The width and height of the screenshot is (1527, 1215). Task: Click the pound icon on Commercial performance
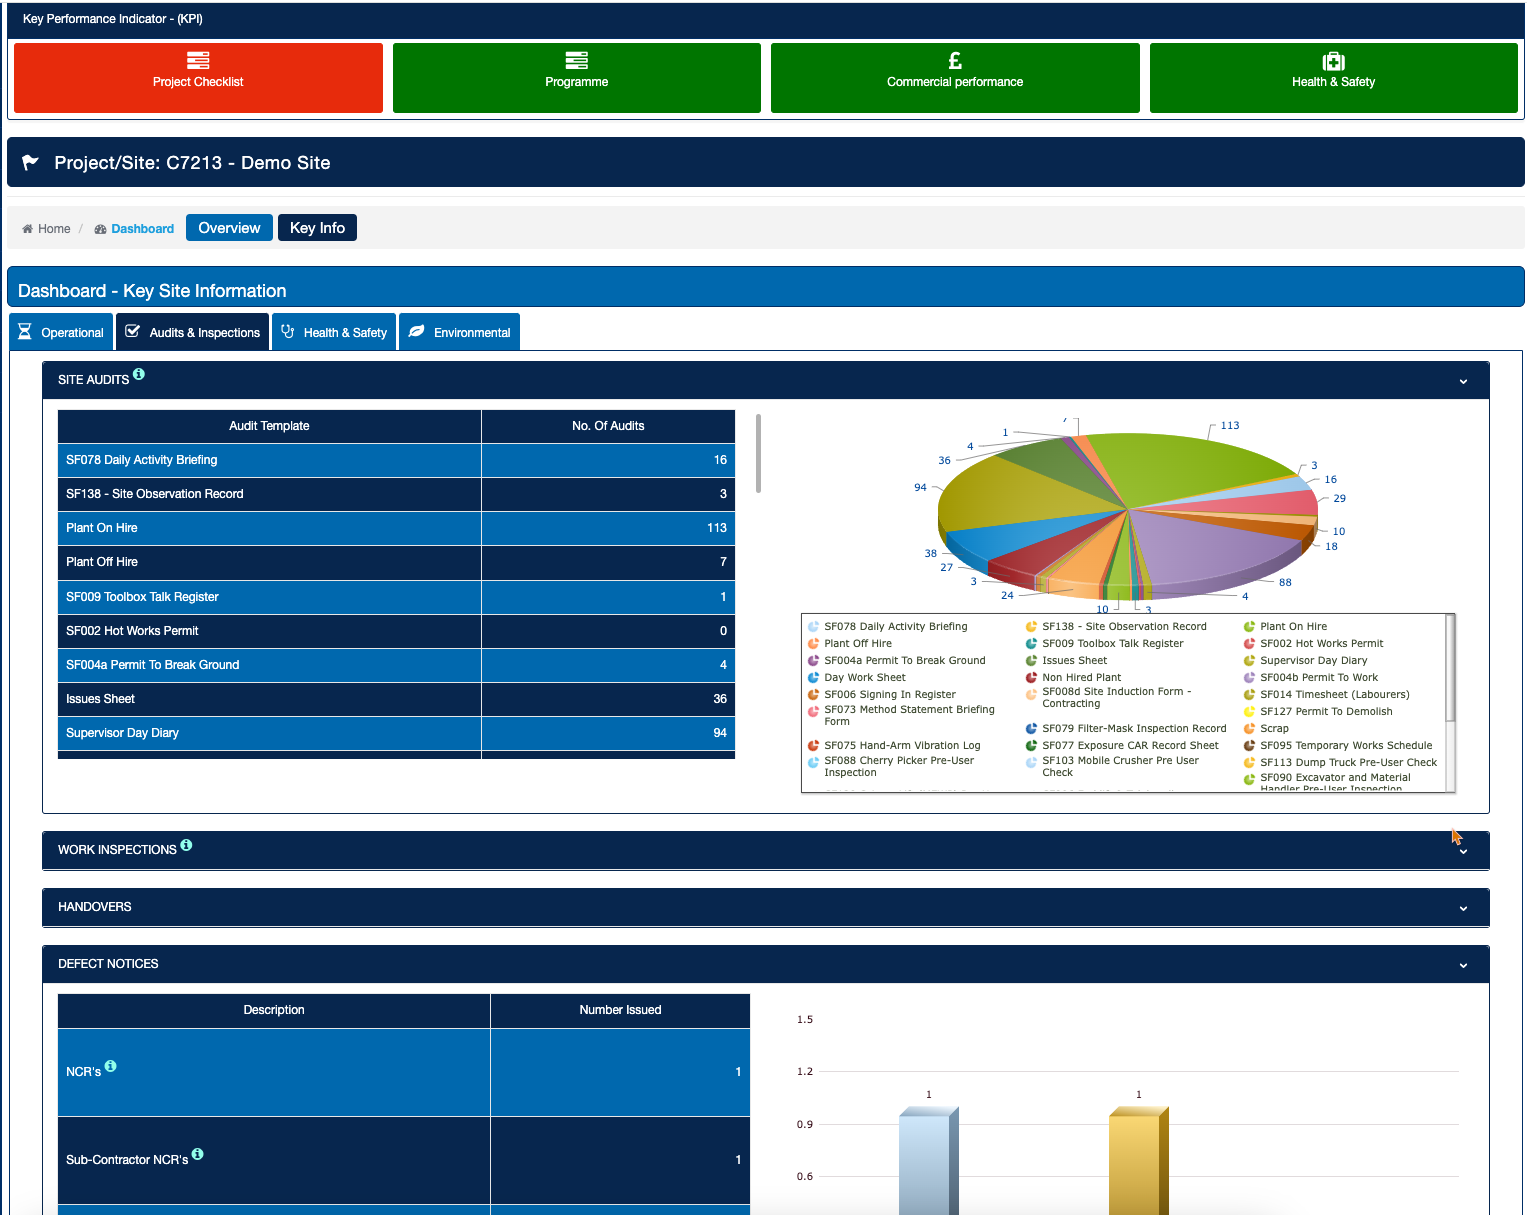955,61
